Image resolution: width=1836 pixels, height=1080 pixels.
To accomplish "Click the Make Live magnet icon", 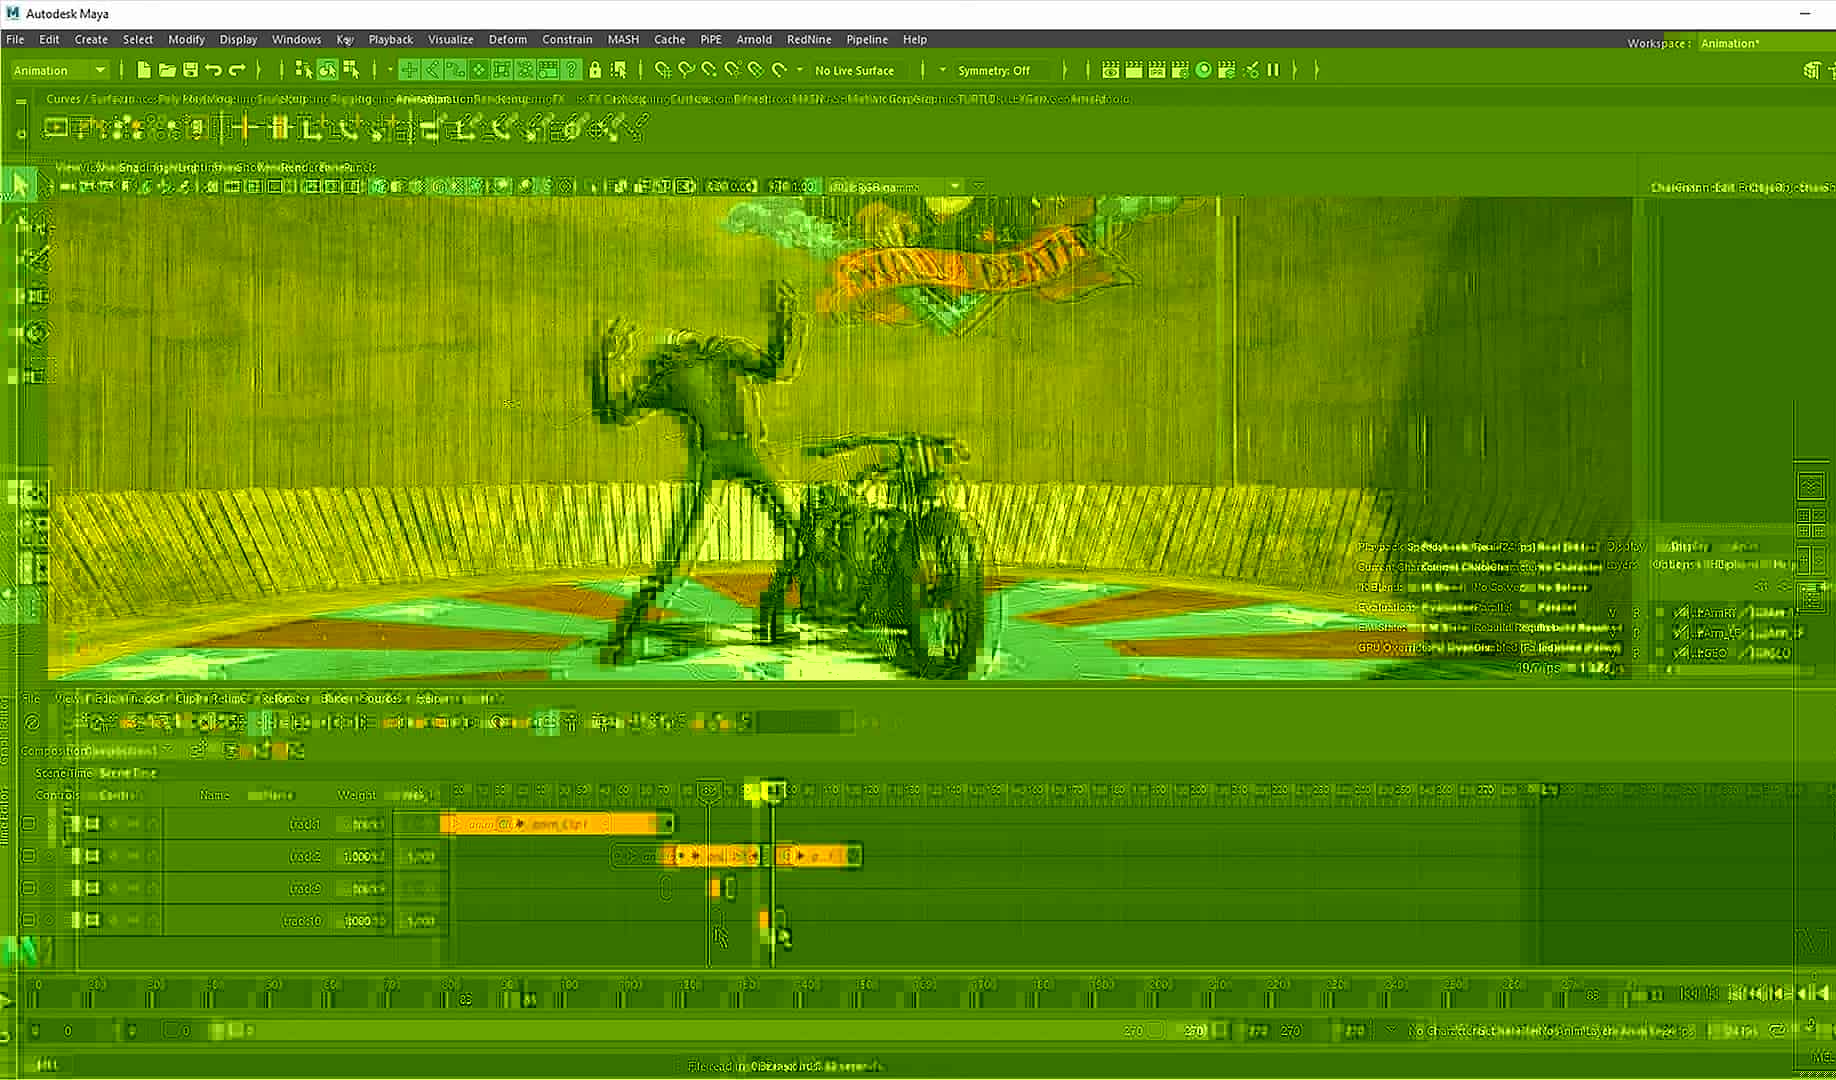I will [x=779, y=70].
